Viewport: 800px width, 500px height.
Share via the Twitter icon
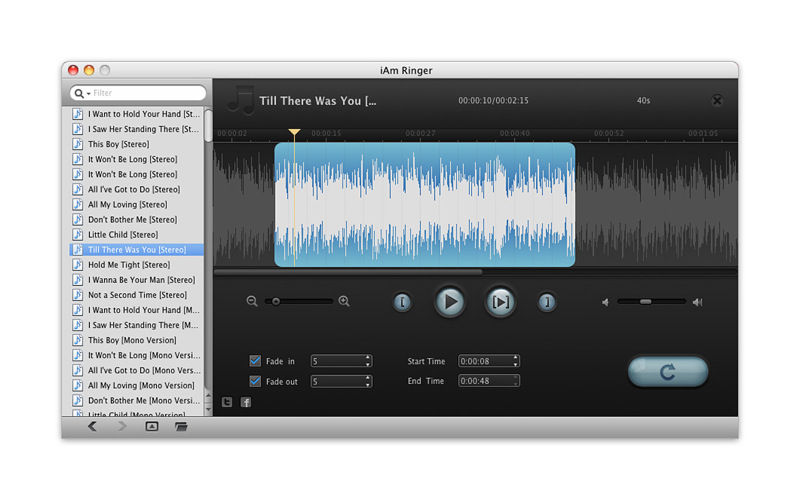(x=227, y=402)
